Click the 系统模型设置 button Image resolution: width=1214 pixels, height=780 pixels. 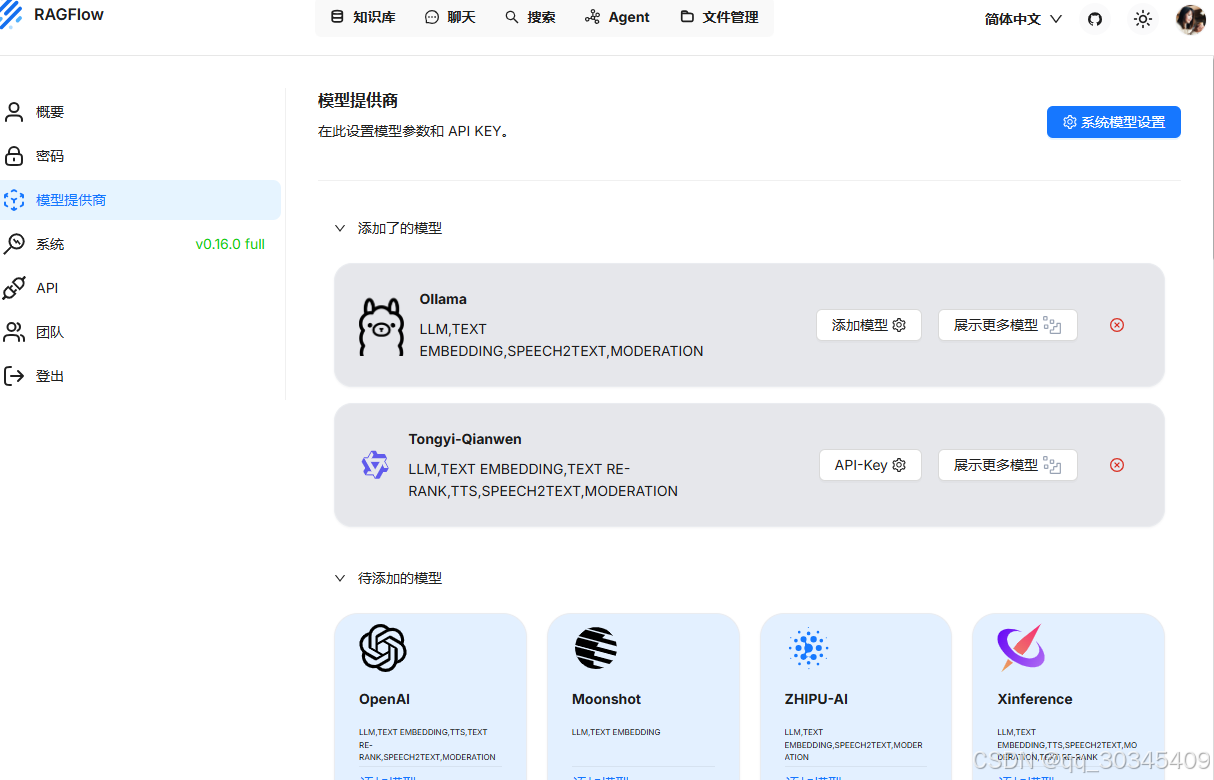pos(1113,122)
